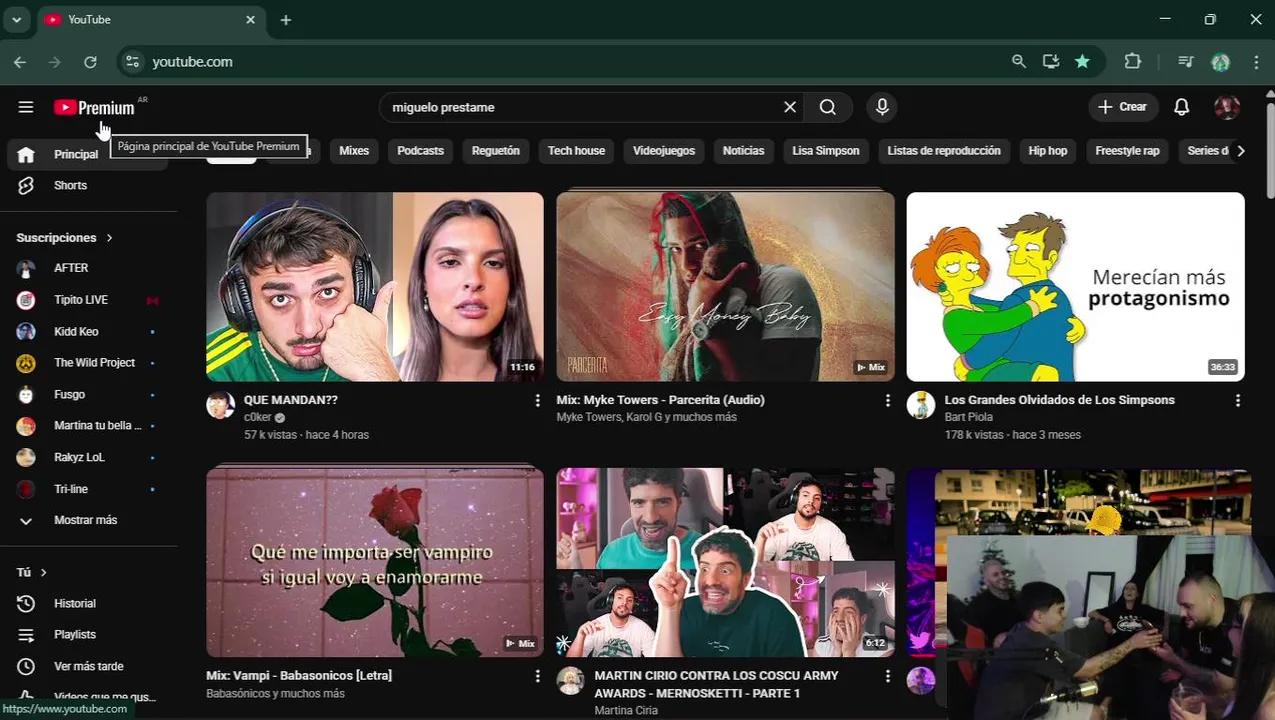
Task: Open Myke Towers Parcerita mix thumbnail
Action: tap(725, 286)
